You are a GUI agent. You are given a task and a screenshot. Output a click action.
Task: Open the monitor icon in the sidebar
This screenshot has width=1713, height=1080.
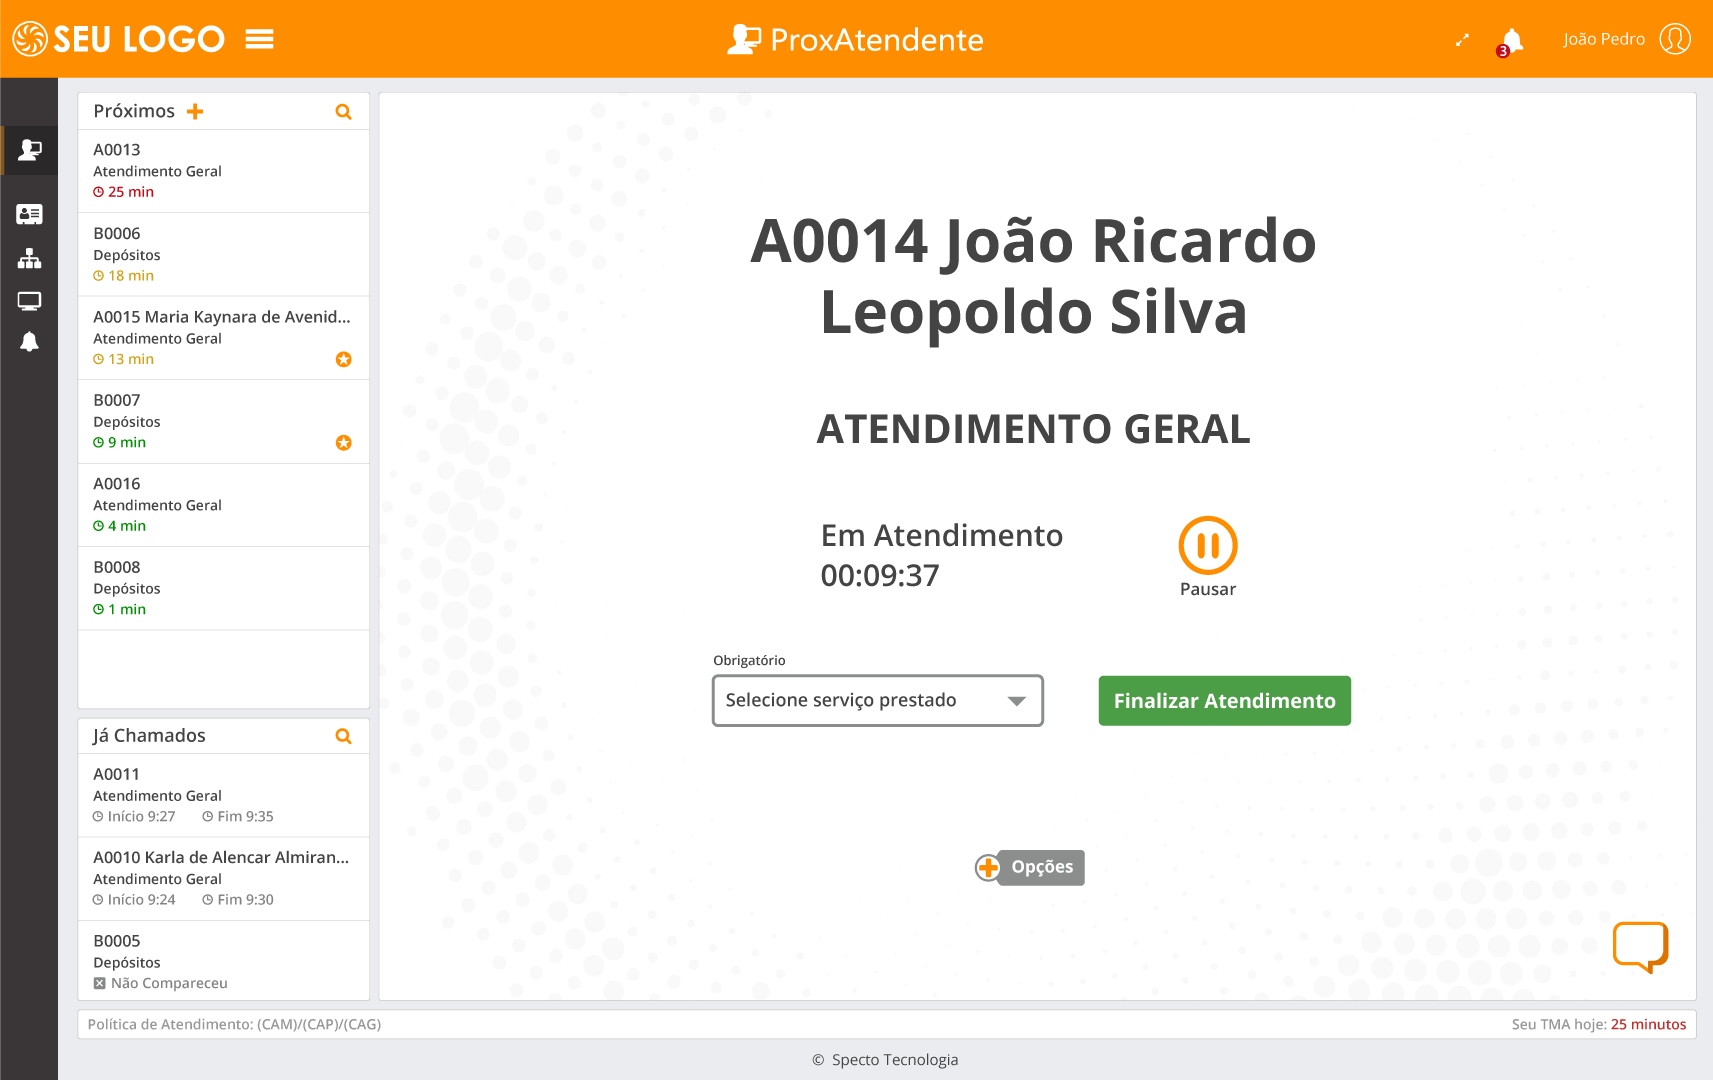(30, 301)
